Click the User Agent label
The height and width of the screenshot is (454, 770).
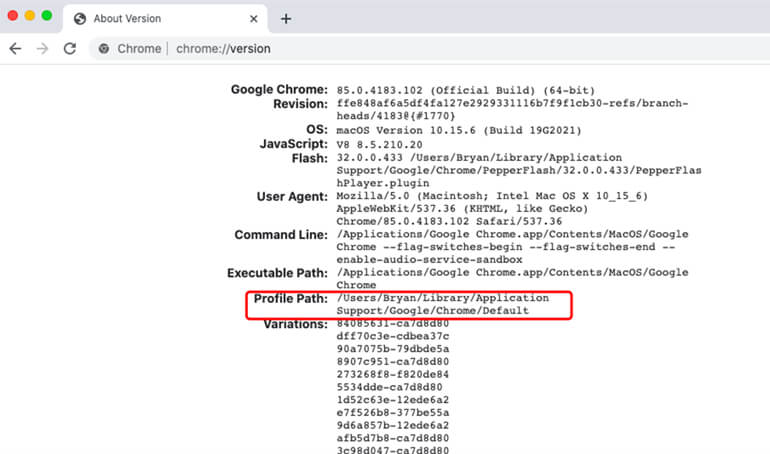coord(292,196)
